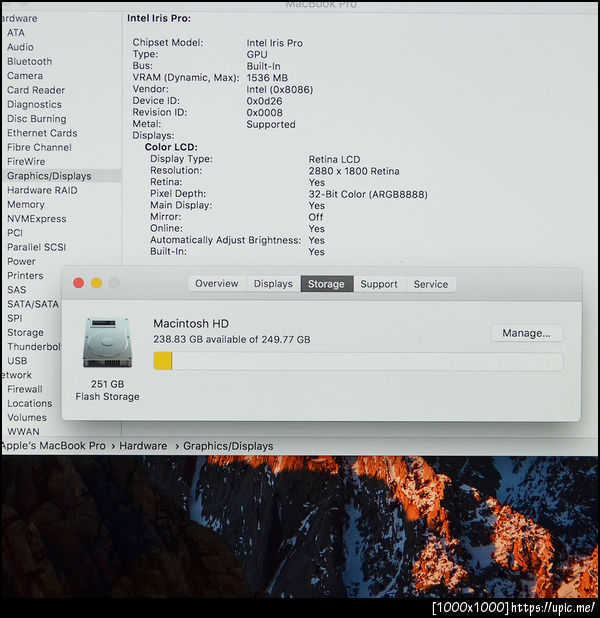Click Apple's MacBook Pro in path bar
This screenshot has height=618, width=600.
(x=54, y=446)
